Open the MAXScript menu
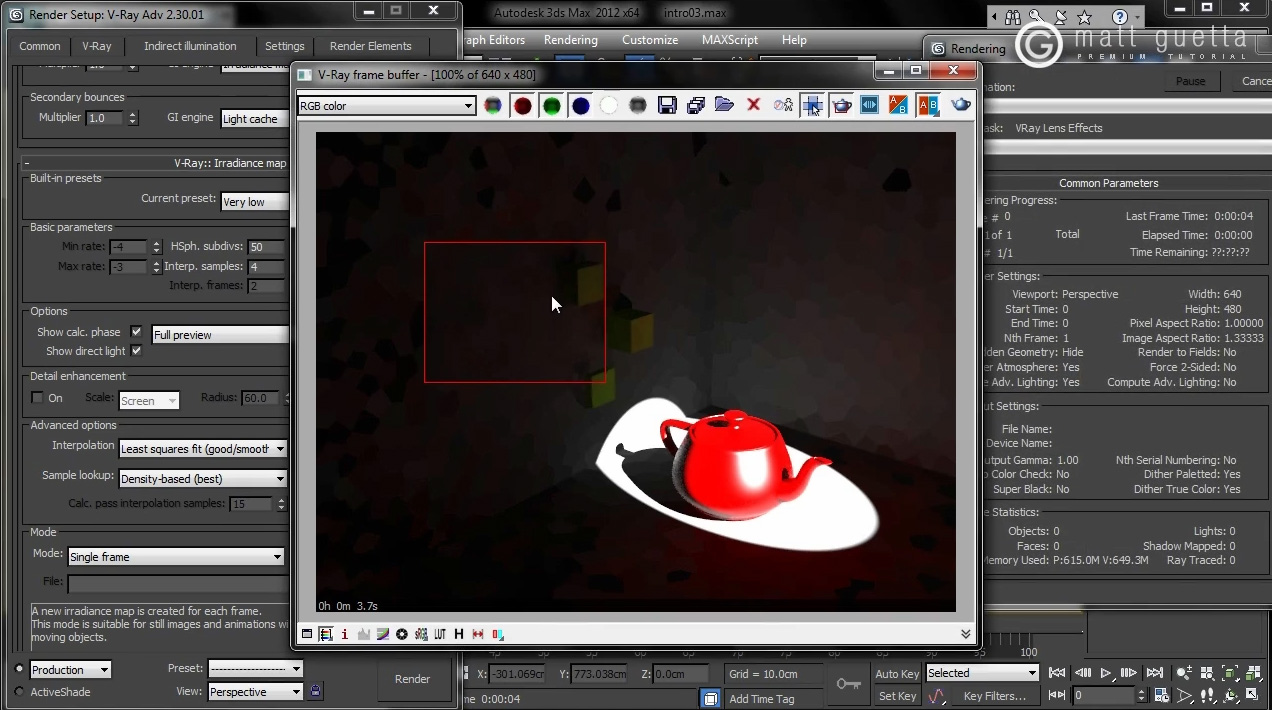Image resolution: width=1272 pixels, height=710 pixels. [x=730, y=40]
